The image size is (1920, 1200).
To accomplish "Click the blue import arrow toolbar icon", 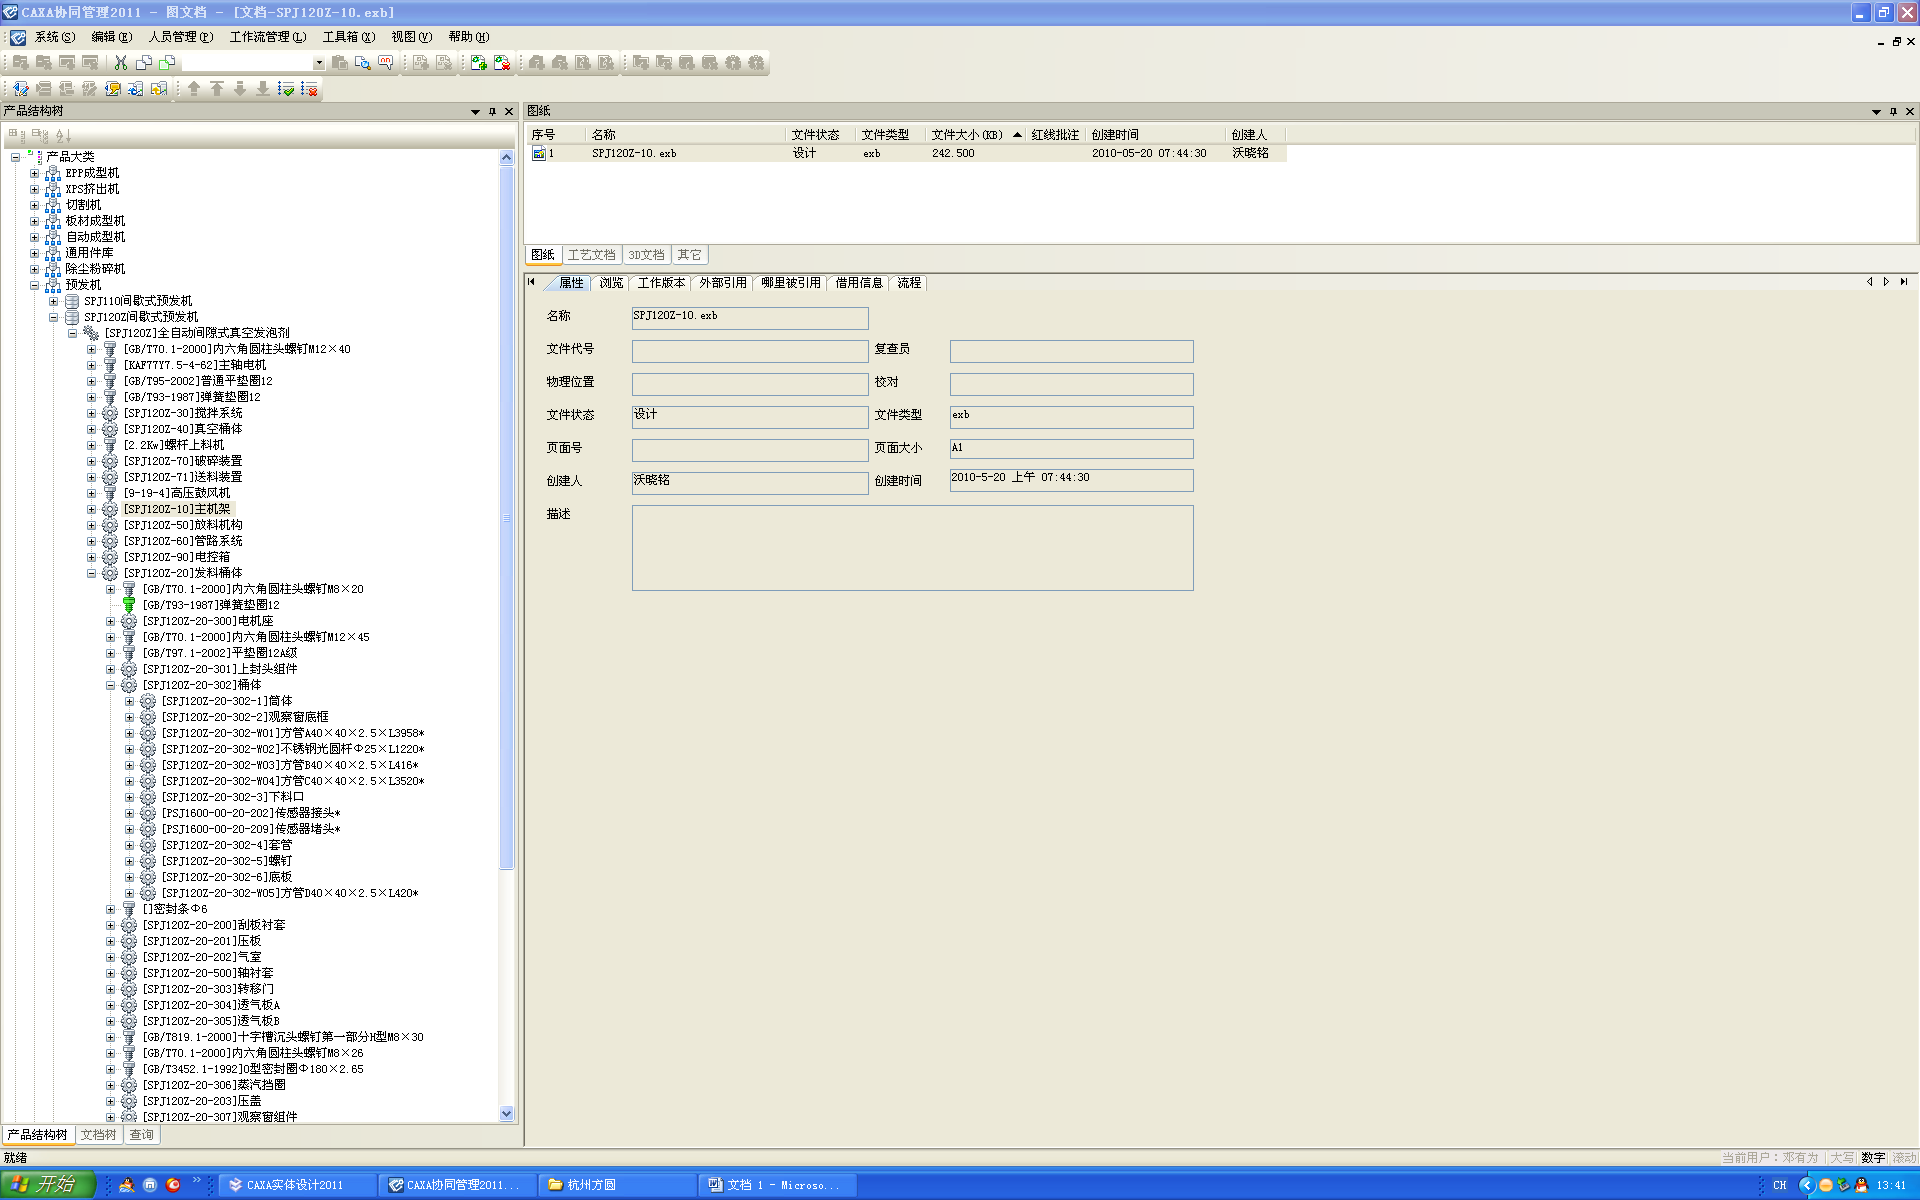I will tap(135, 88).
